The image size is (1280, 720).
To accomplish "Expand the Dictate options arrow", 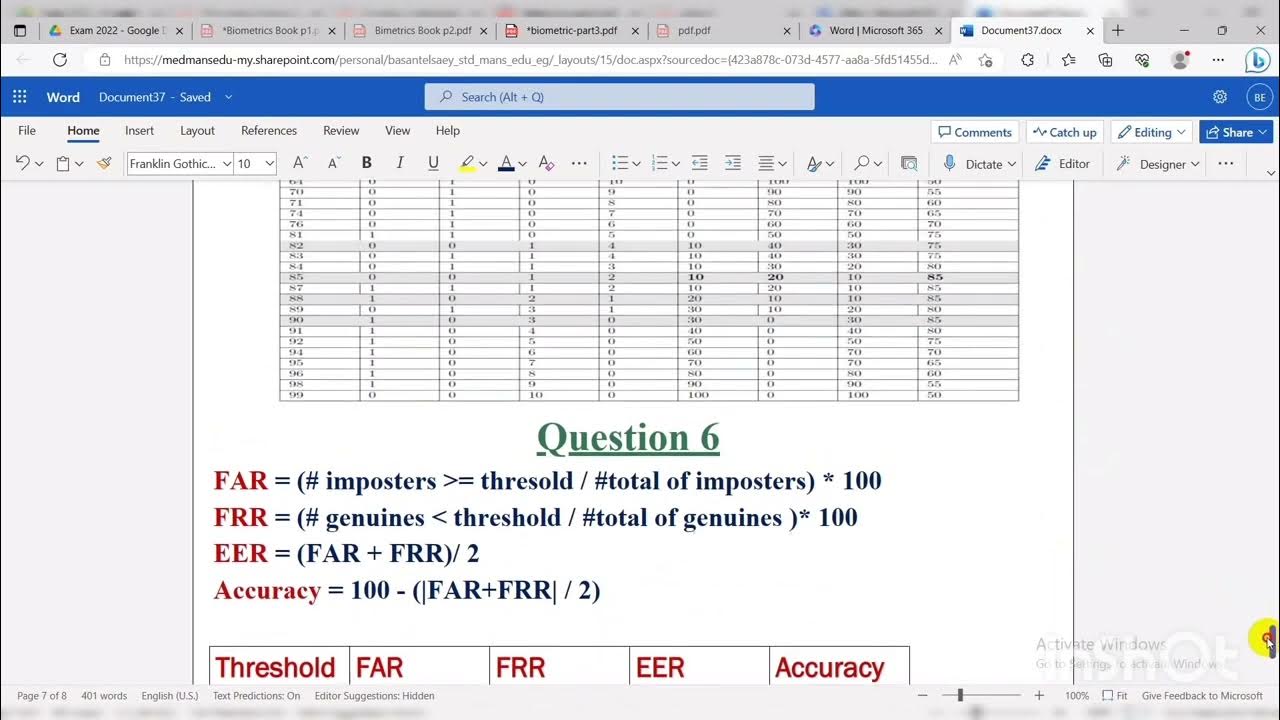I will click(1012, 164).
